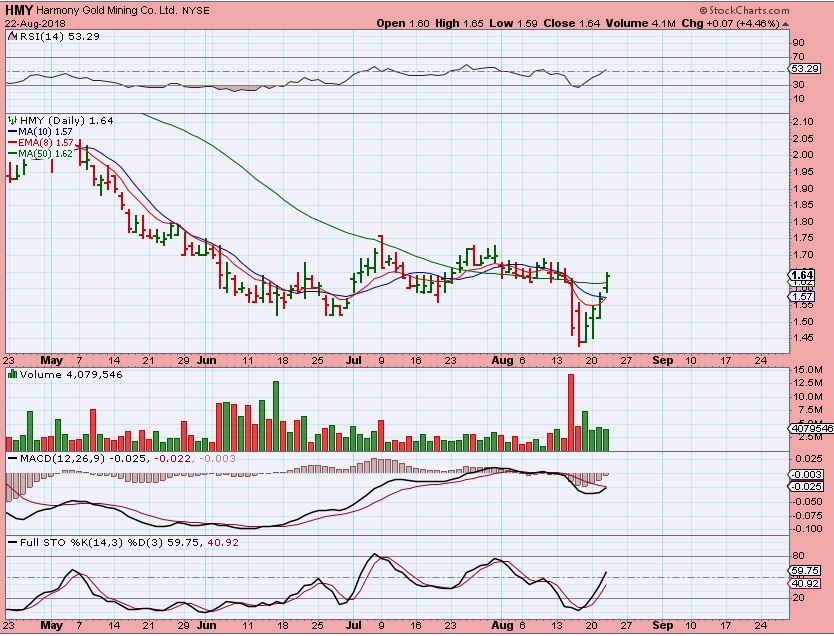This screenshot has height=636, width=834.
Task: Click the bar icon before HMY (Daily)
Action: click(13, 120)
